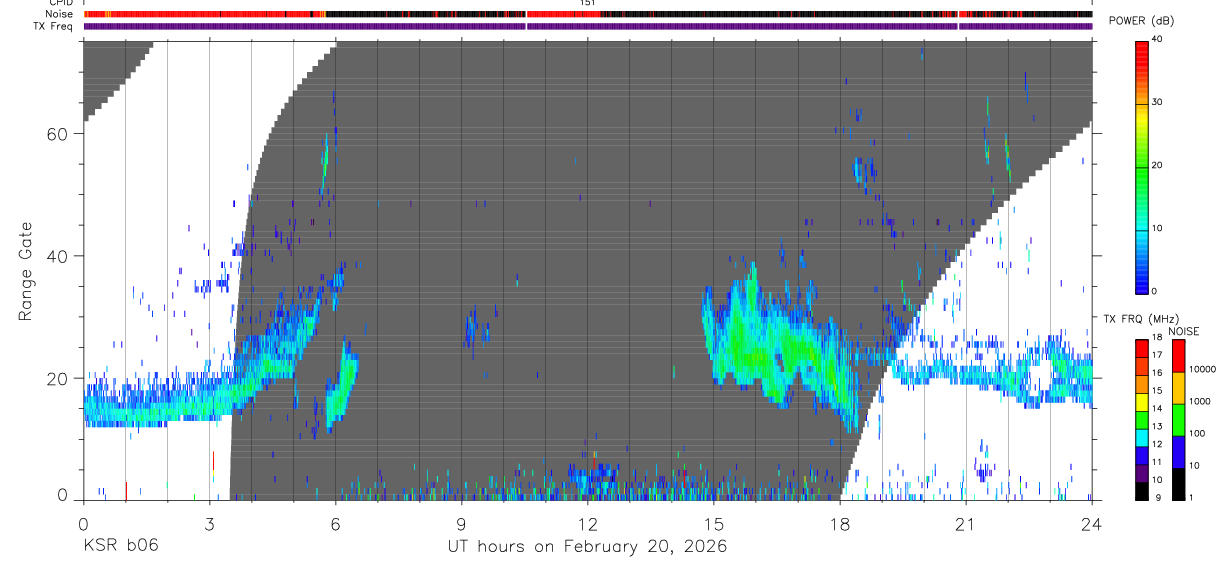
Task: Click the TX FRQ scale tick label "17"
Action: tap(1158, 355)
